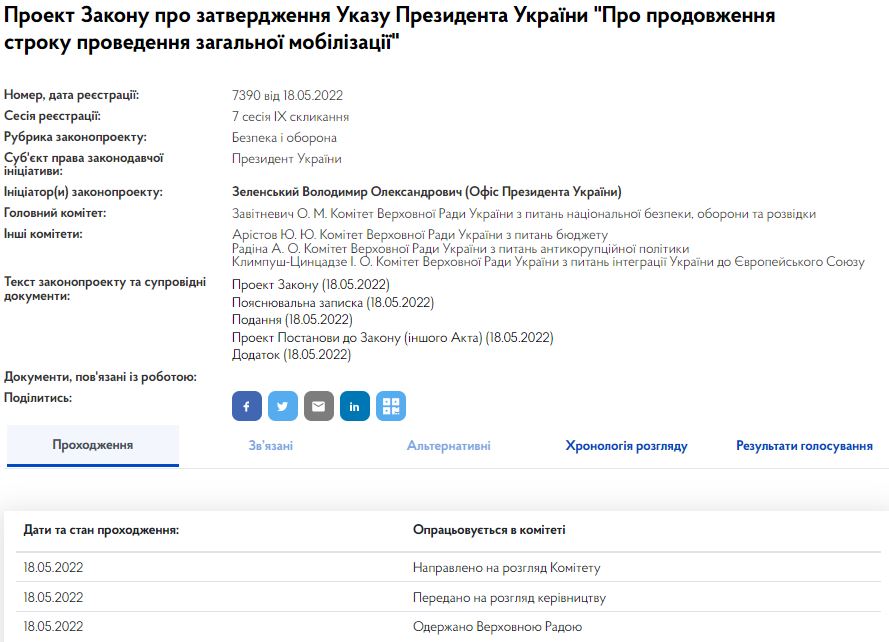Select the Проходження tab
This screenshot has height=642, width=889.
tap(93, 445)
